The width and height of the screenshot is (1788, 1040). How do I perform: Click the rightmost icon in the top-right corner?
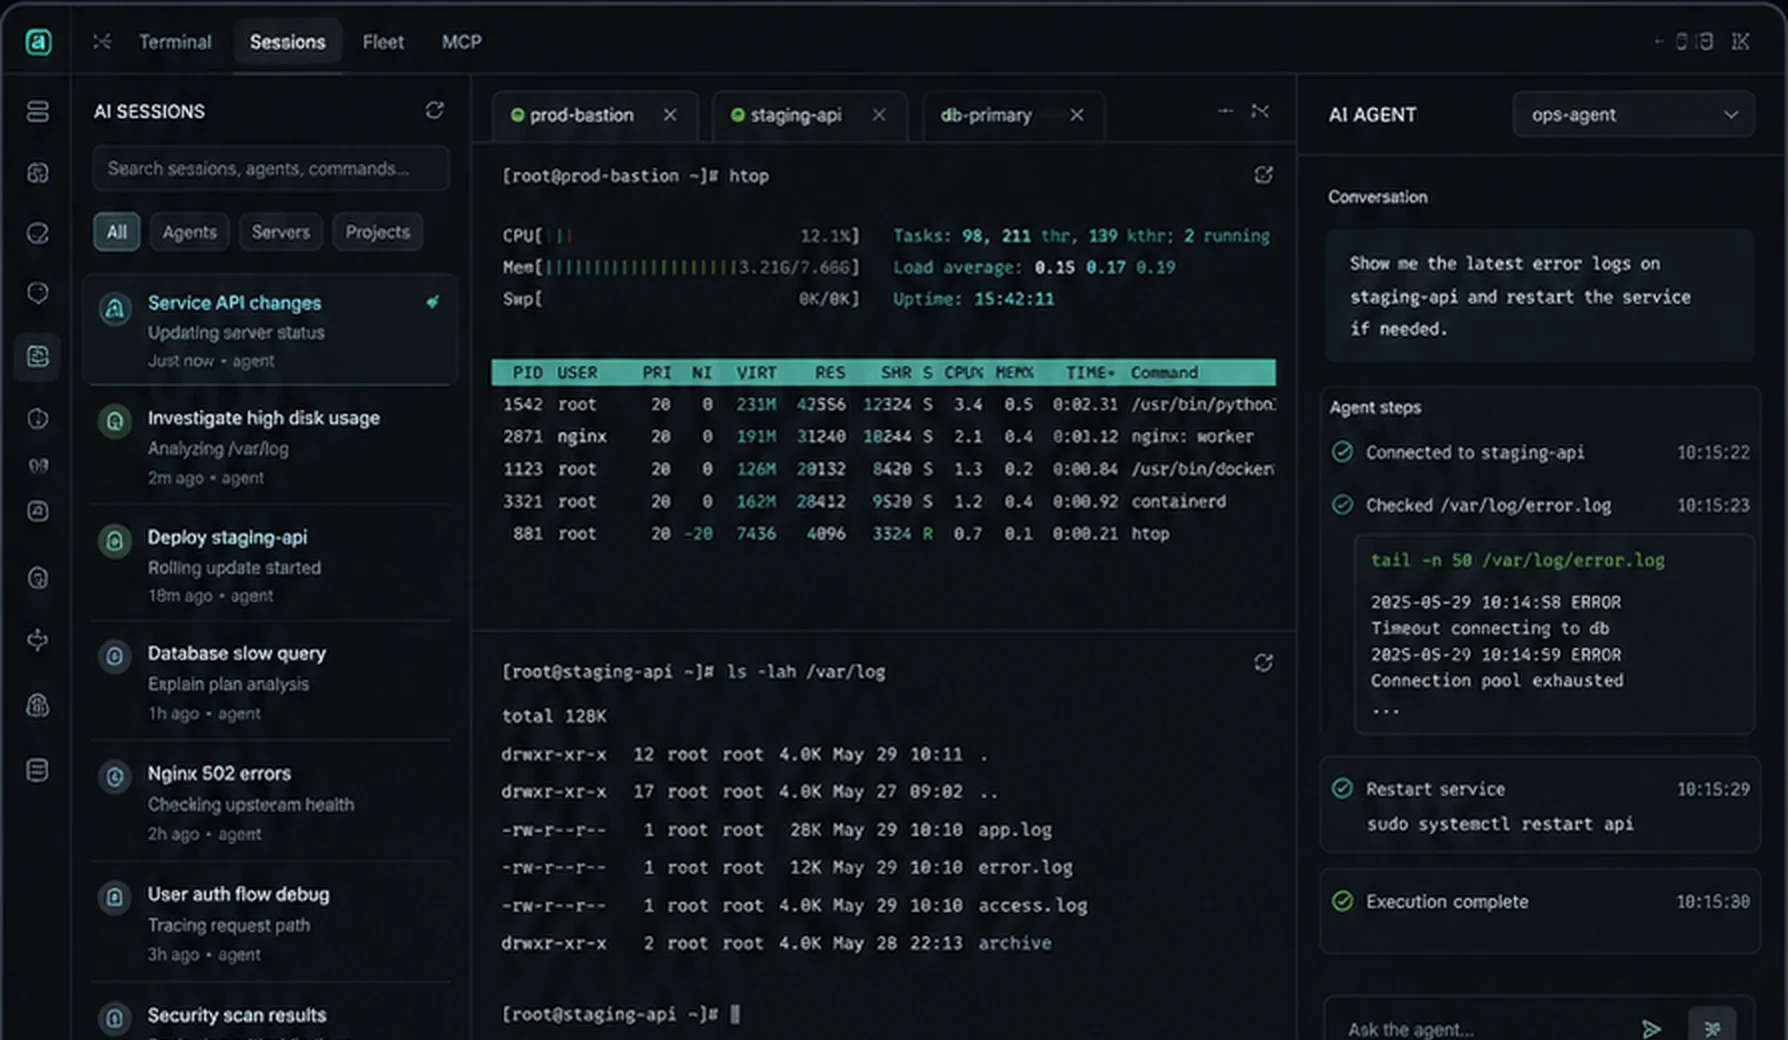tap(1740, 42)
